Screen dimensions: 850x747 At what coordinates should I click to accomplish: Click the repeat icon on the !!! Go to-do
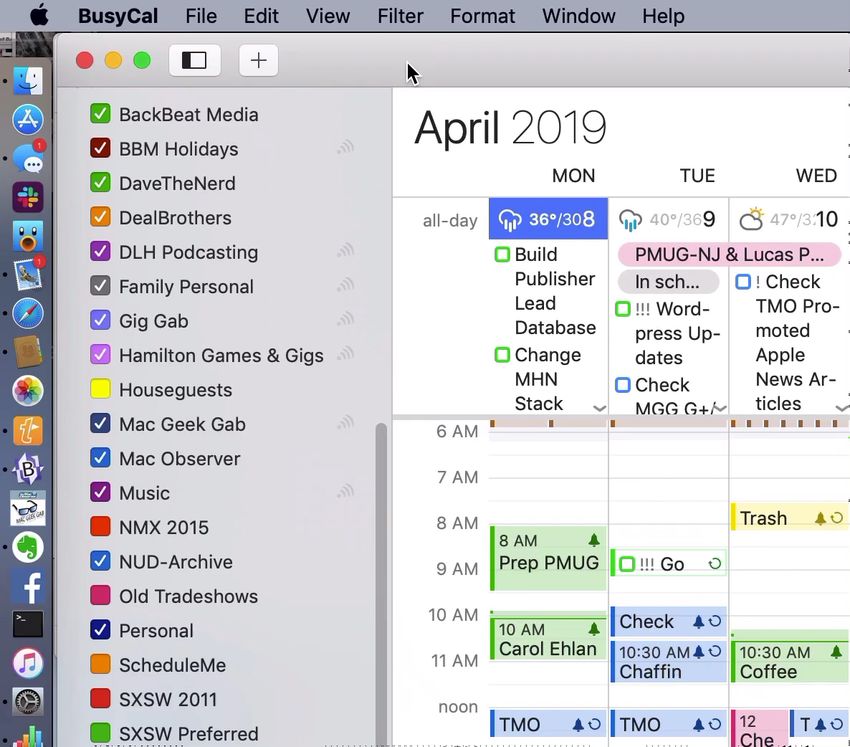pyautogui.click(x=715, y=564)
